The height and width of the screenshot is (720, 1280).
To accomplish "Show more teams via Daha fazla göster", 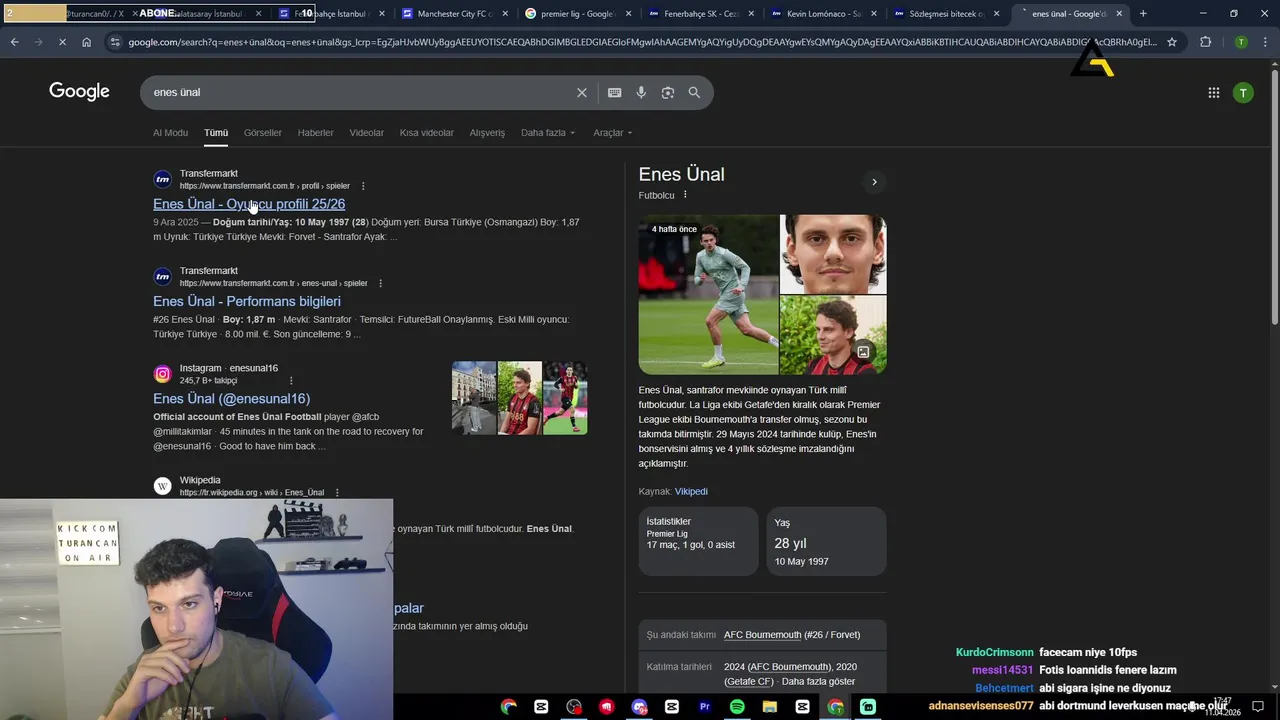I will tap(818, 681).
